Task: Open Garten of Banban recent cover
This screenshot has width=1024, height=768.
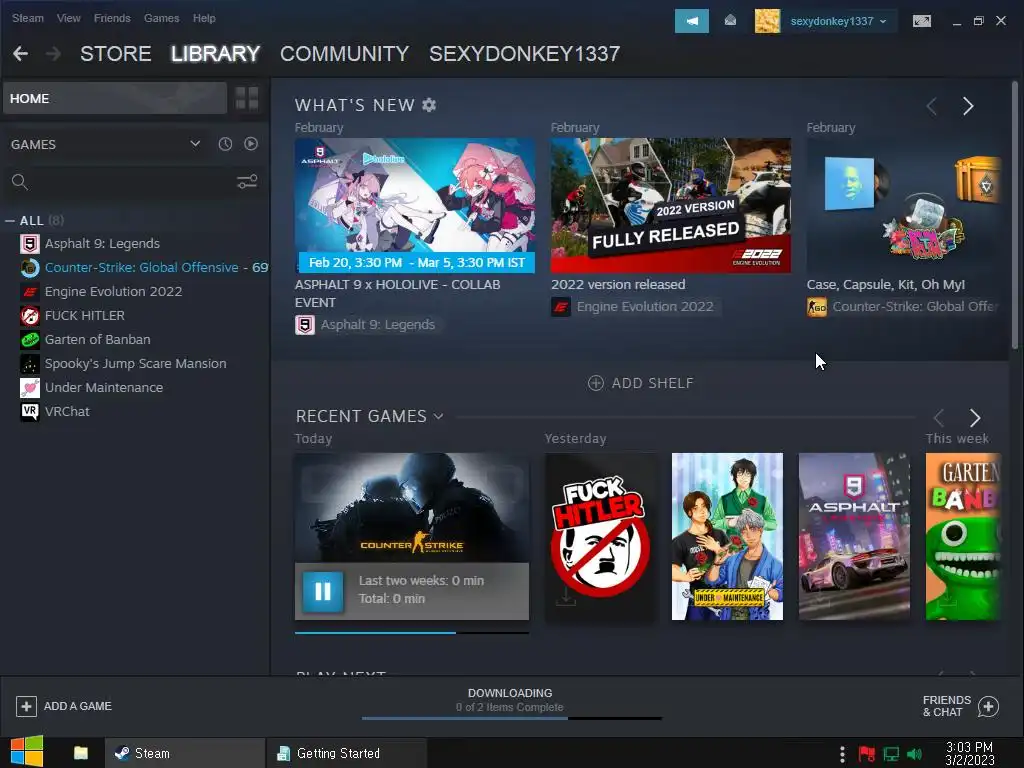Action: 963,536
